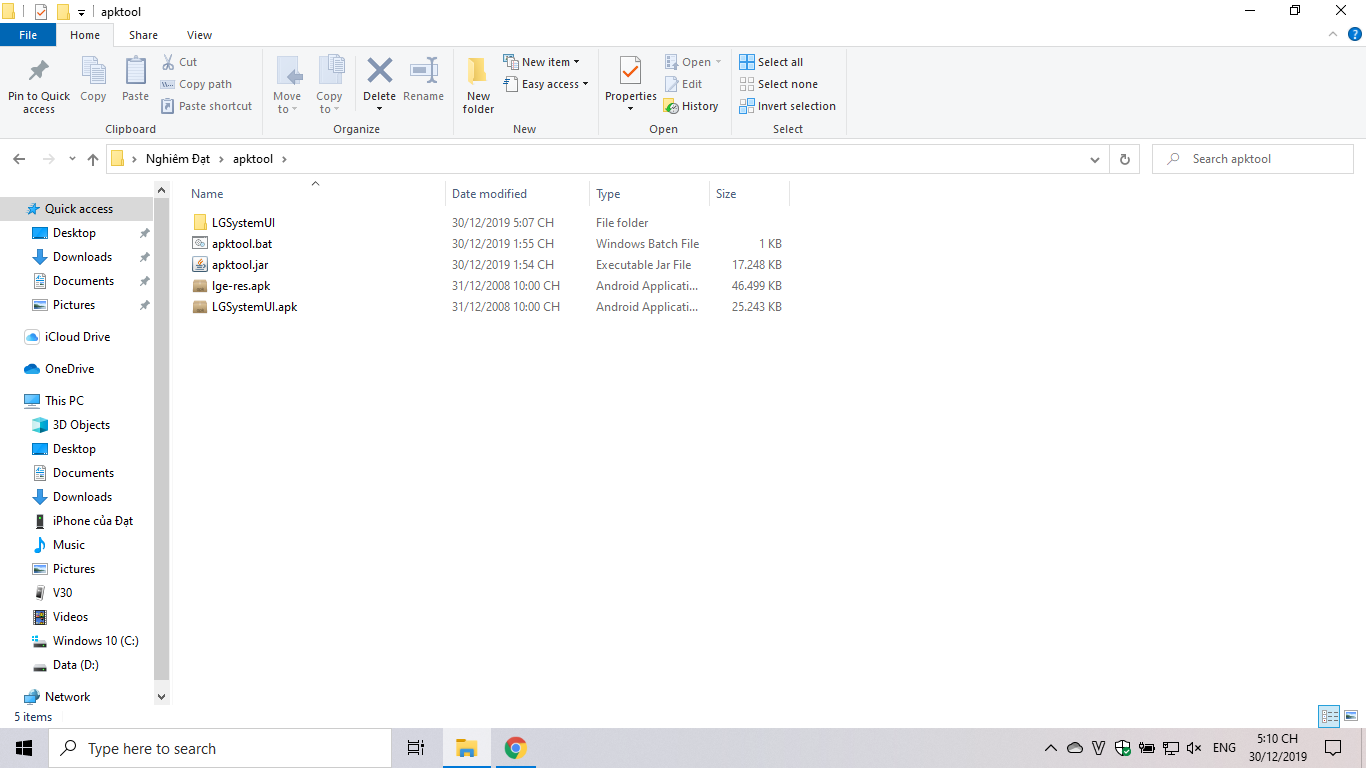Cut the selected item
The image size is (1366, 768).
point(186,61)
